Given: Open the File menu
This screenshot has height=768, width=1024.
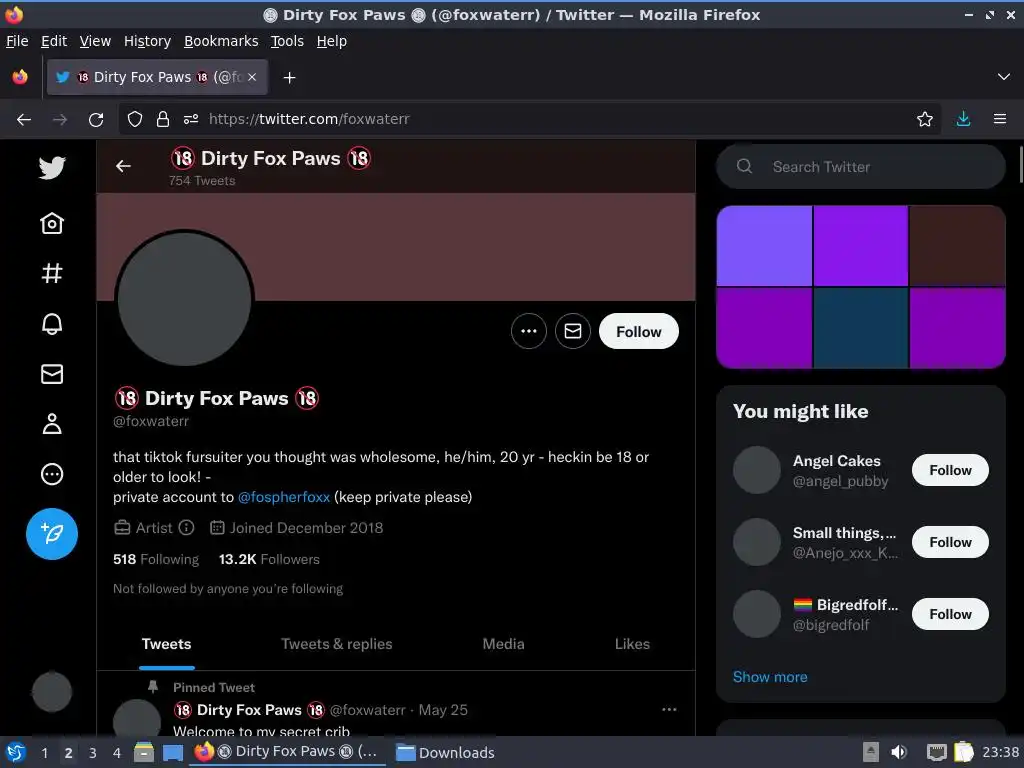Looking at the screenshot, I should (17, 41).
